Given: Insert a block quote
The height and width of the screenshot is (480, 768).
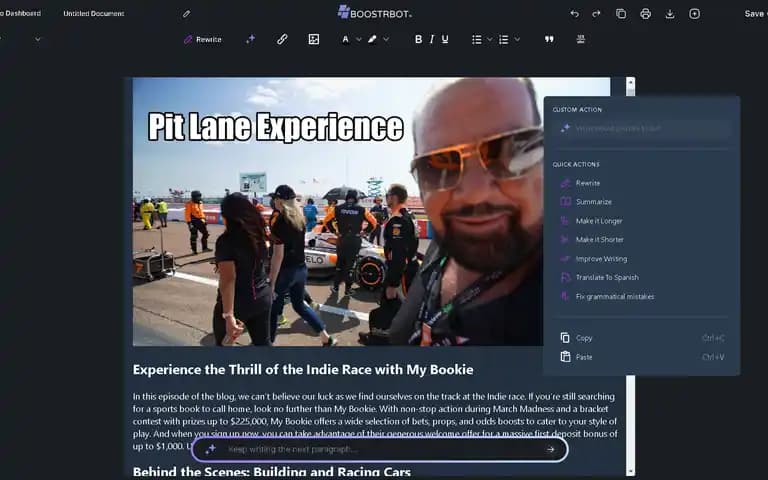Looking at the screenshot, I should pos(549,39).
